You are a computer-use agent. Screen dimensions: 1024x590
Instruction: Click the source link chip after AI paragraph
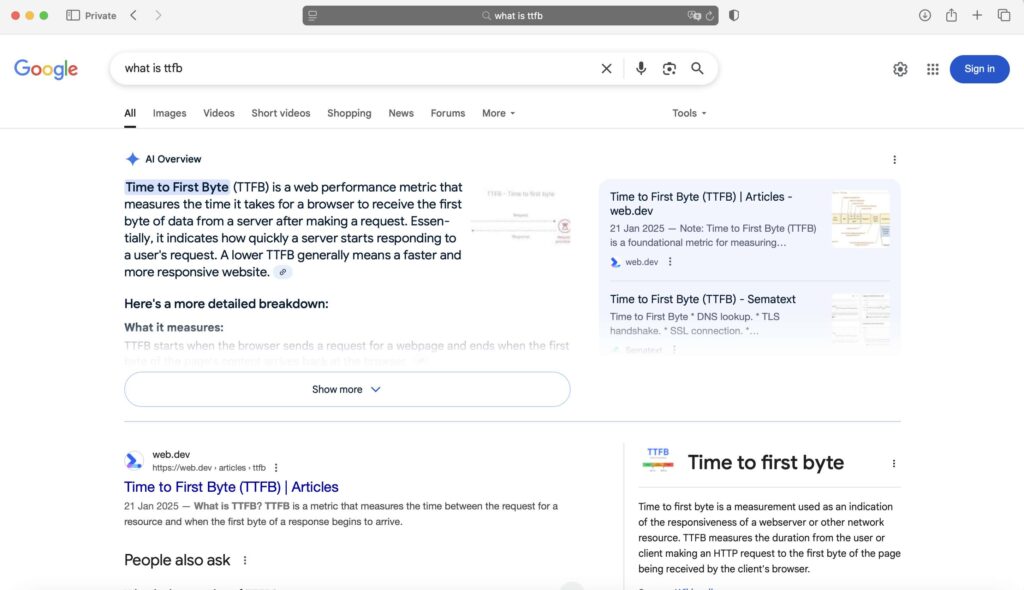[282, 272]
